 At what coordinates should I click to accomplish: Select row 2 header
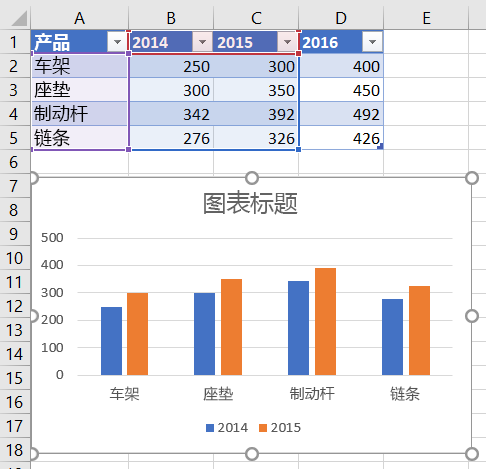pos(15,66)
